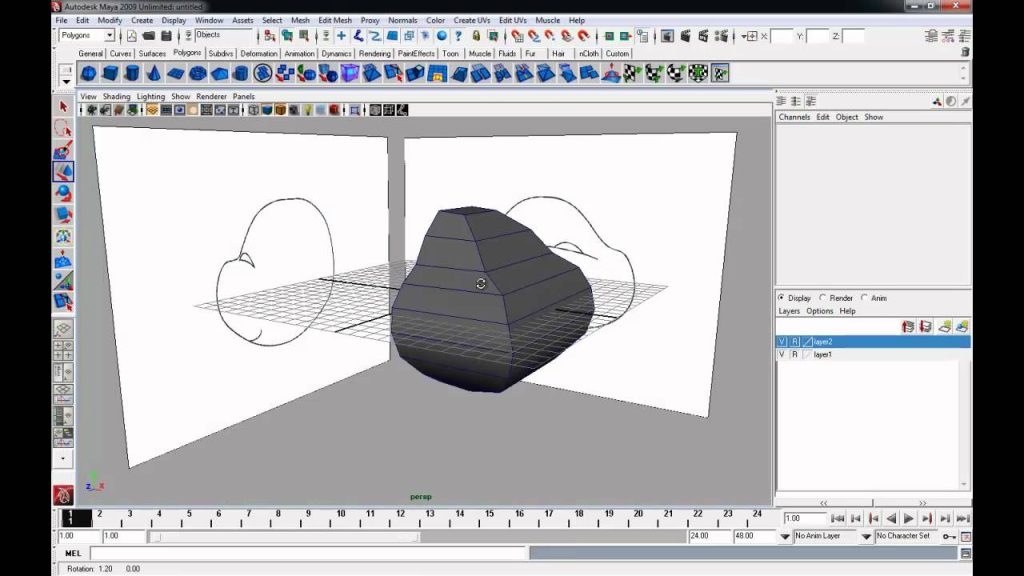This screenshot has width=1024, height=576.
Task: Click create layer from selected icon
Action: [x=962, y=326]
